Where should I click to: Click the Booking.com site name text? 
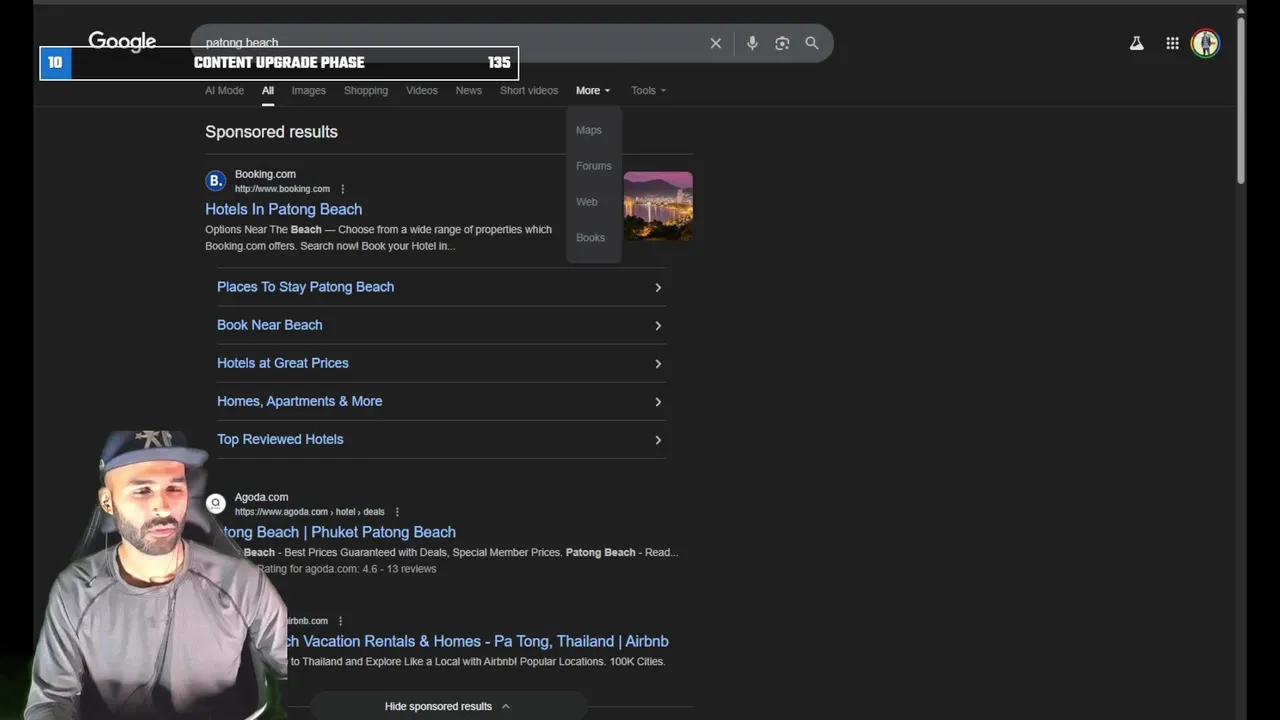(x=265, y=174)
